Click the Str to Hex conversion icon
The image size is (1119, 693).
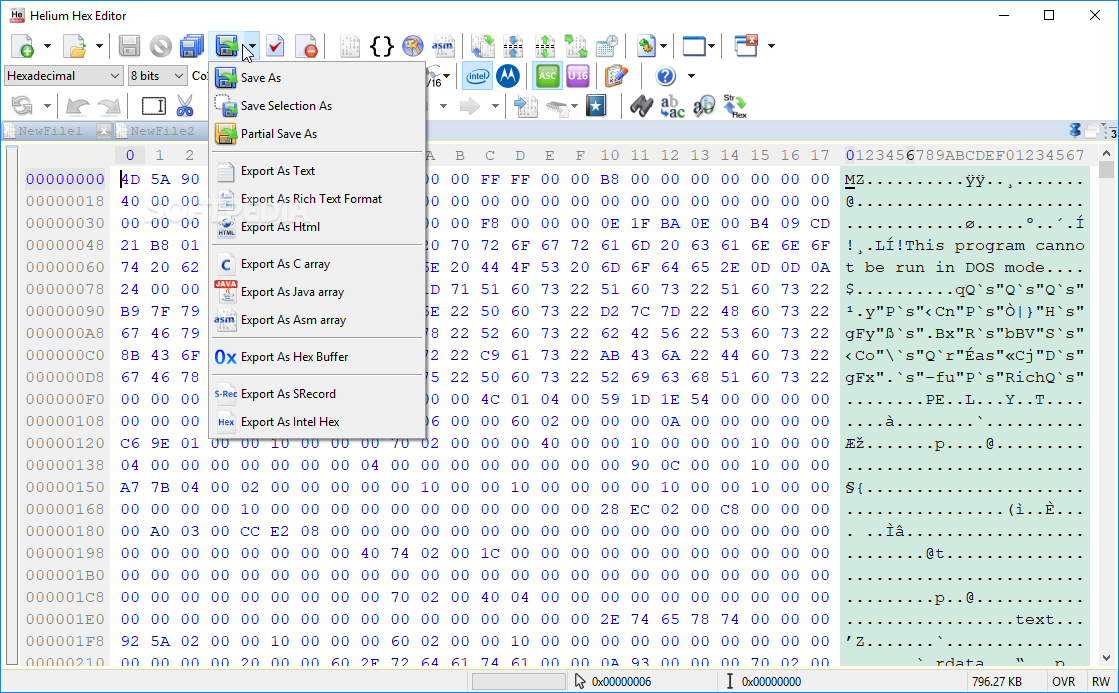[x=735, y=106]
